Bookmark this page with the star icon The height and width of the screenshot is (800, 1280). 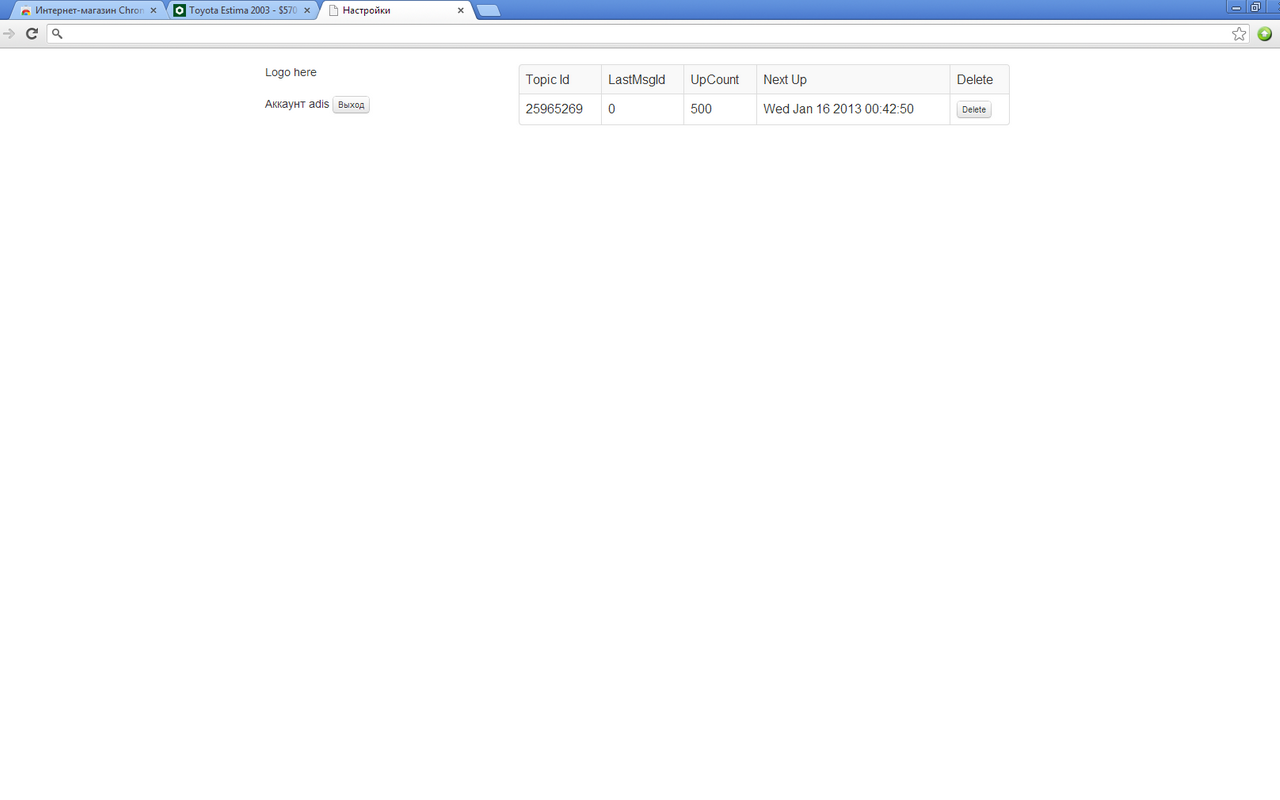(x=1238, y=33)
